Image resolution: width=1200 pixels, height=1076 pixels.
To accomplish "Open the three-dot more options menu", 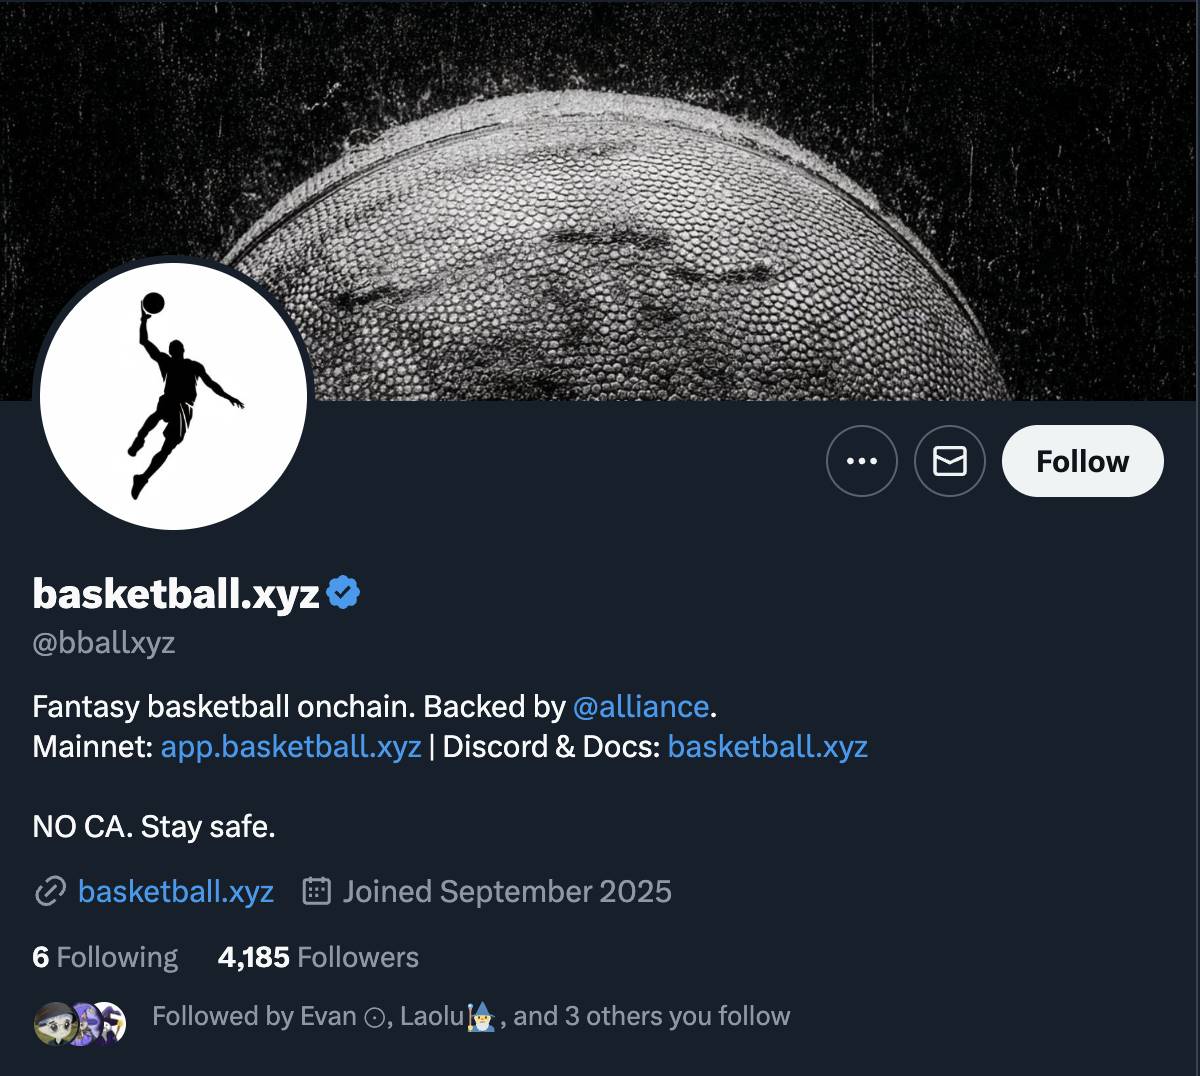I will coord(861,461).
